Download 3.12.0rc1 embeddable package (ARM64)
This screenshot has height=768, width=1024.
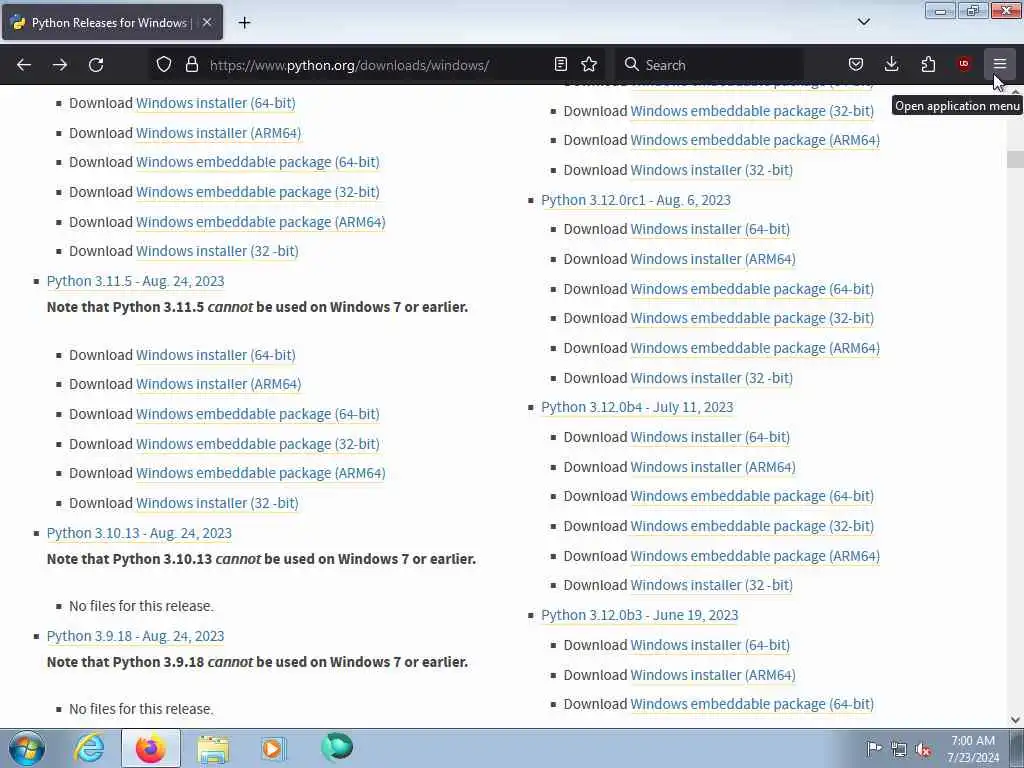(x=755, y=348)
